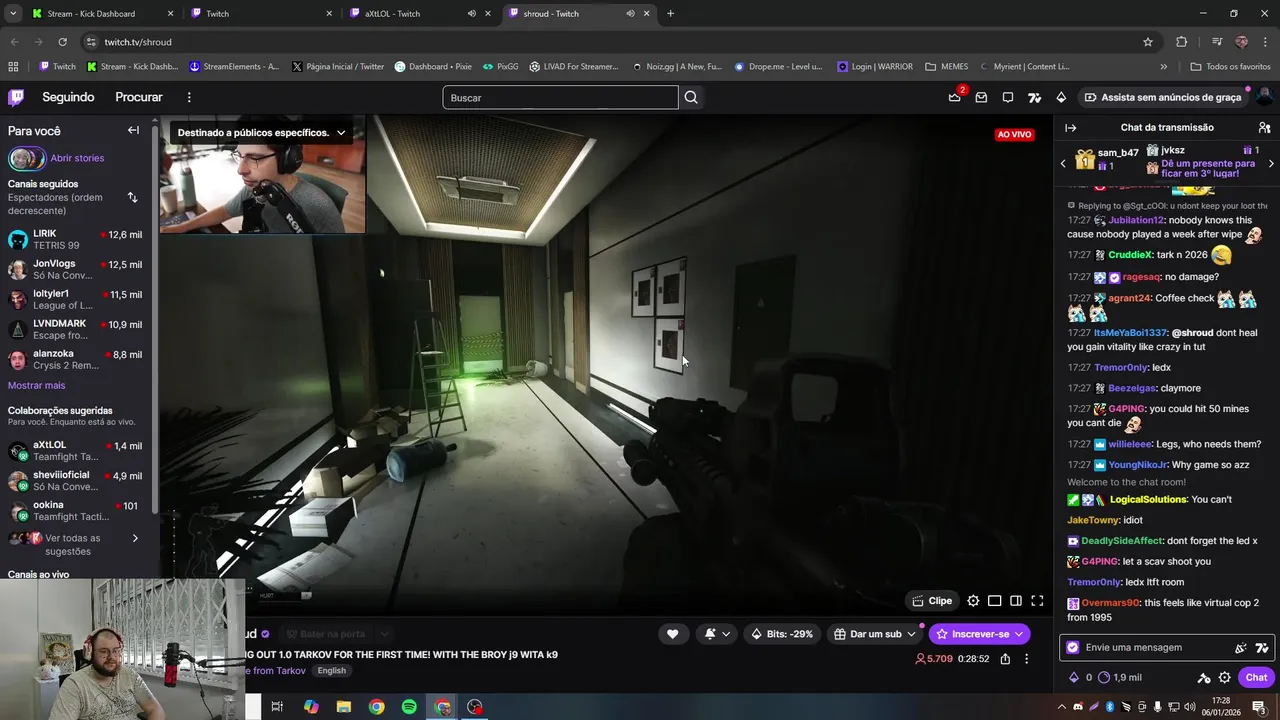
Task: Mute the shroud - Twitch tab audio
Action: pyautogui.click(x=630, y=14)
